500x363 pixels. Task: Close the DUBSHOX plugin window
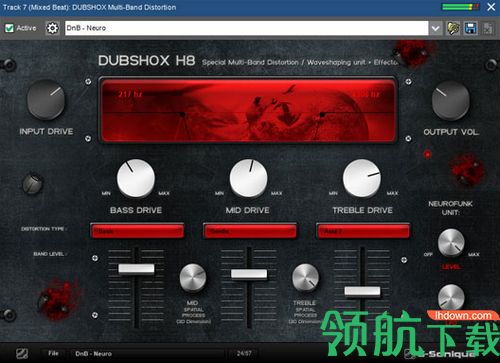click(x=491, y=7)
